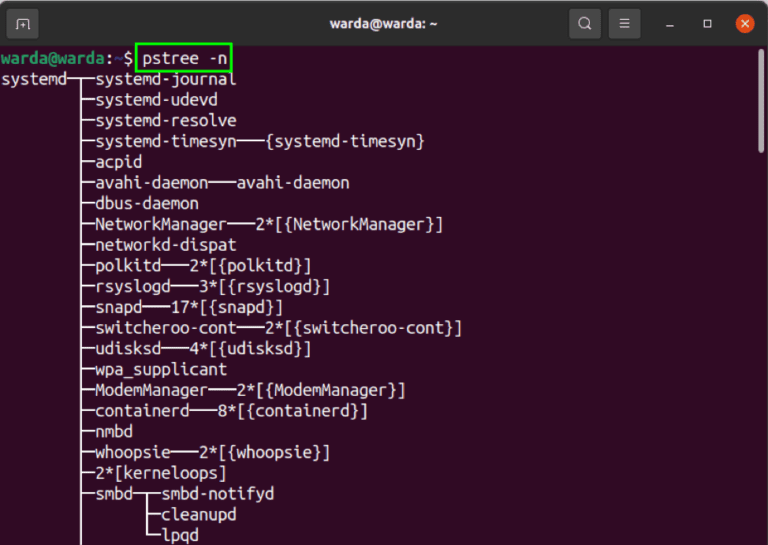Click wpa_supplicant in the tree
Image resolution: width=768 pixels, height=545 pixels.
tap(161, 369)
